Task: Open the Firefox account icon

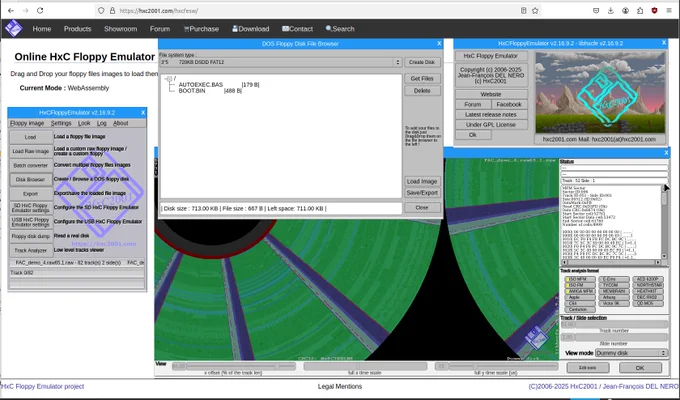Action: 625,10
